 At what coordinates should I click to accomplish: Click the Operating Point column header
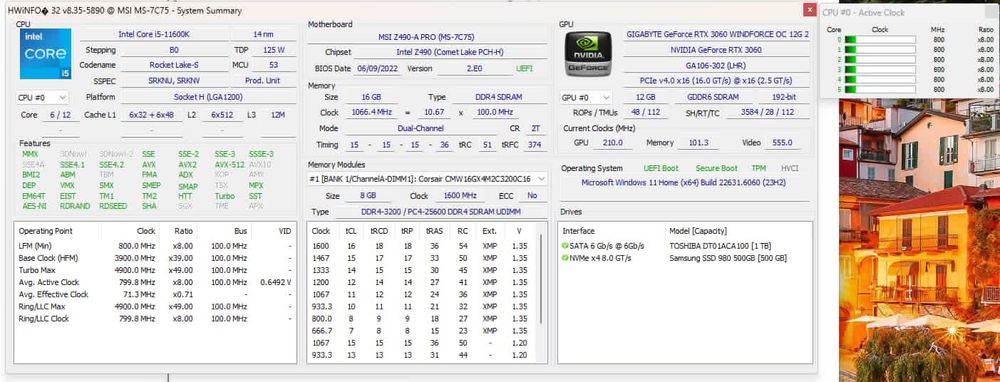point(45,231)
